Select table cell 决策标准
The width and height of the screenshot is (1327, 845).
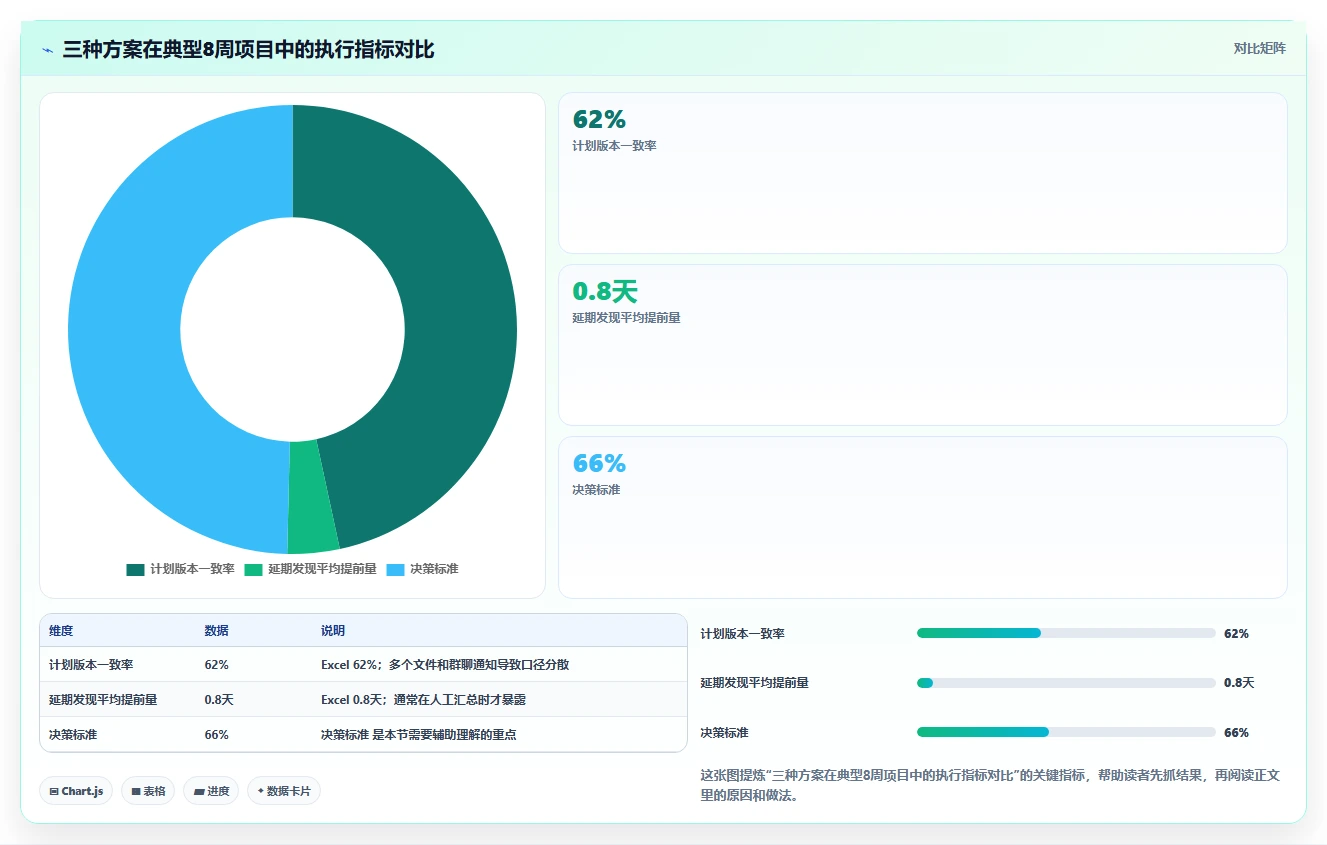tap(73, 734)
